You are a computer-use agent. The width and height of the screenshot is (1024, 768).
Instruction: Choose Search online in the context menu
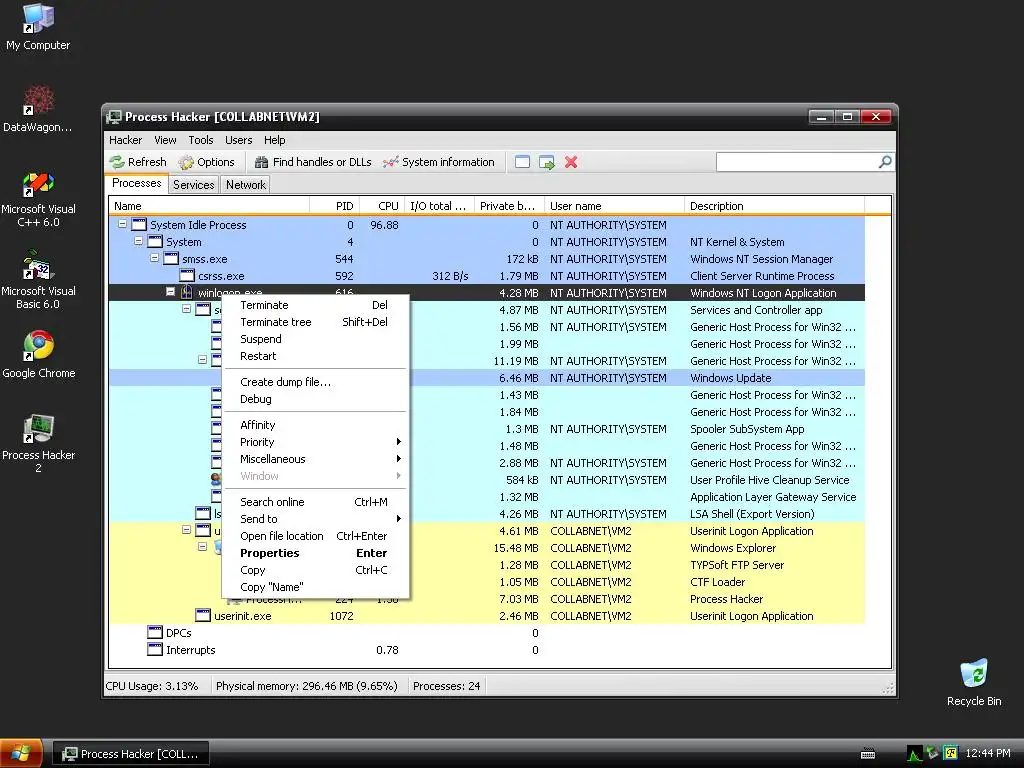point(315,502)
